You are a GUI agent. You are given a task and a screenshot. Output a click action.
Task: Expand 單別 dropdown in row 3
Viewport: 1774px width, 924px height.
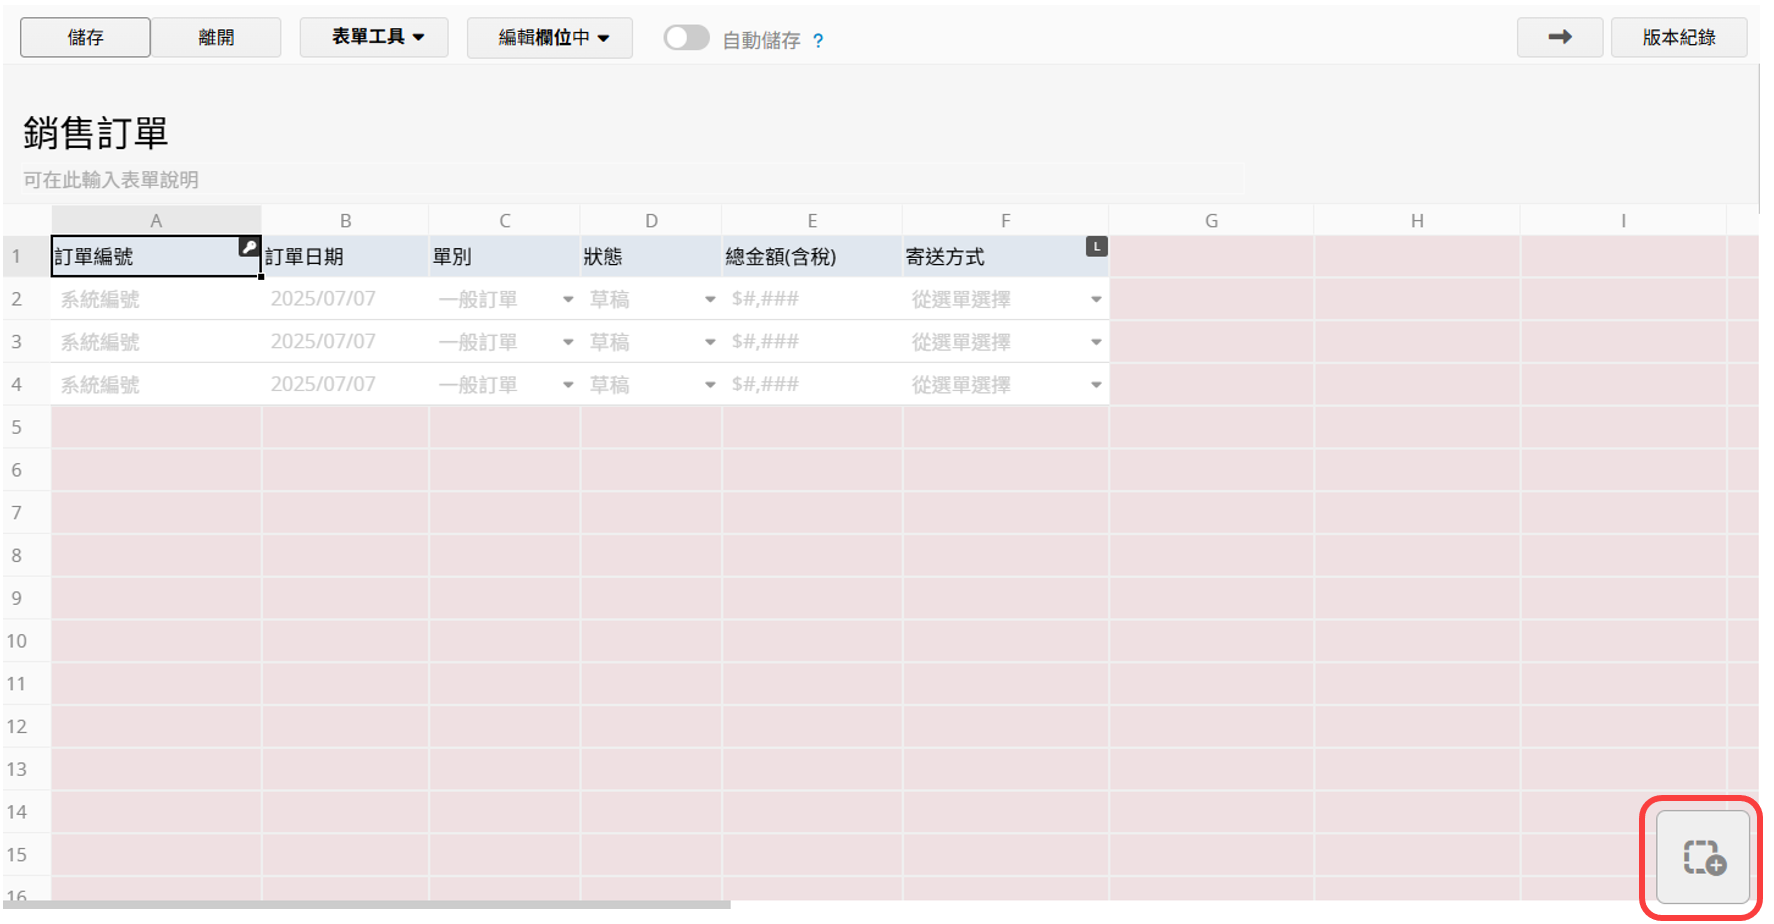[x=568, y=342]
